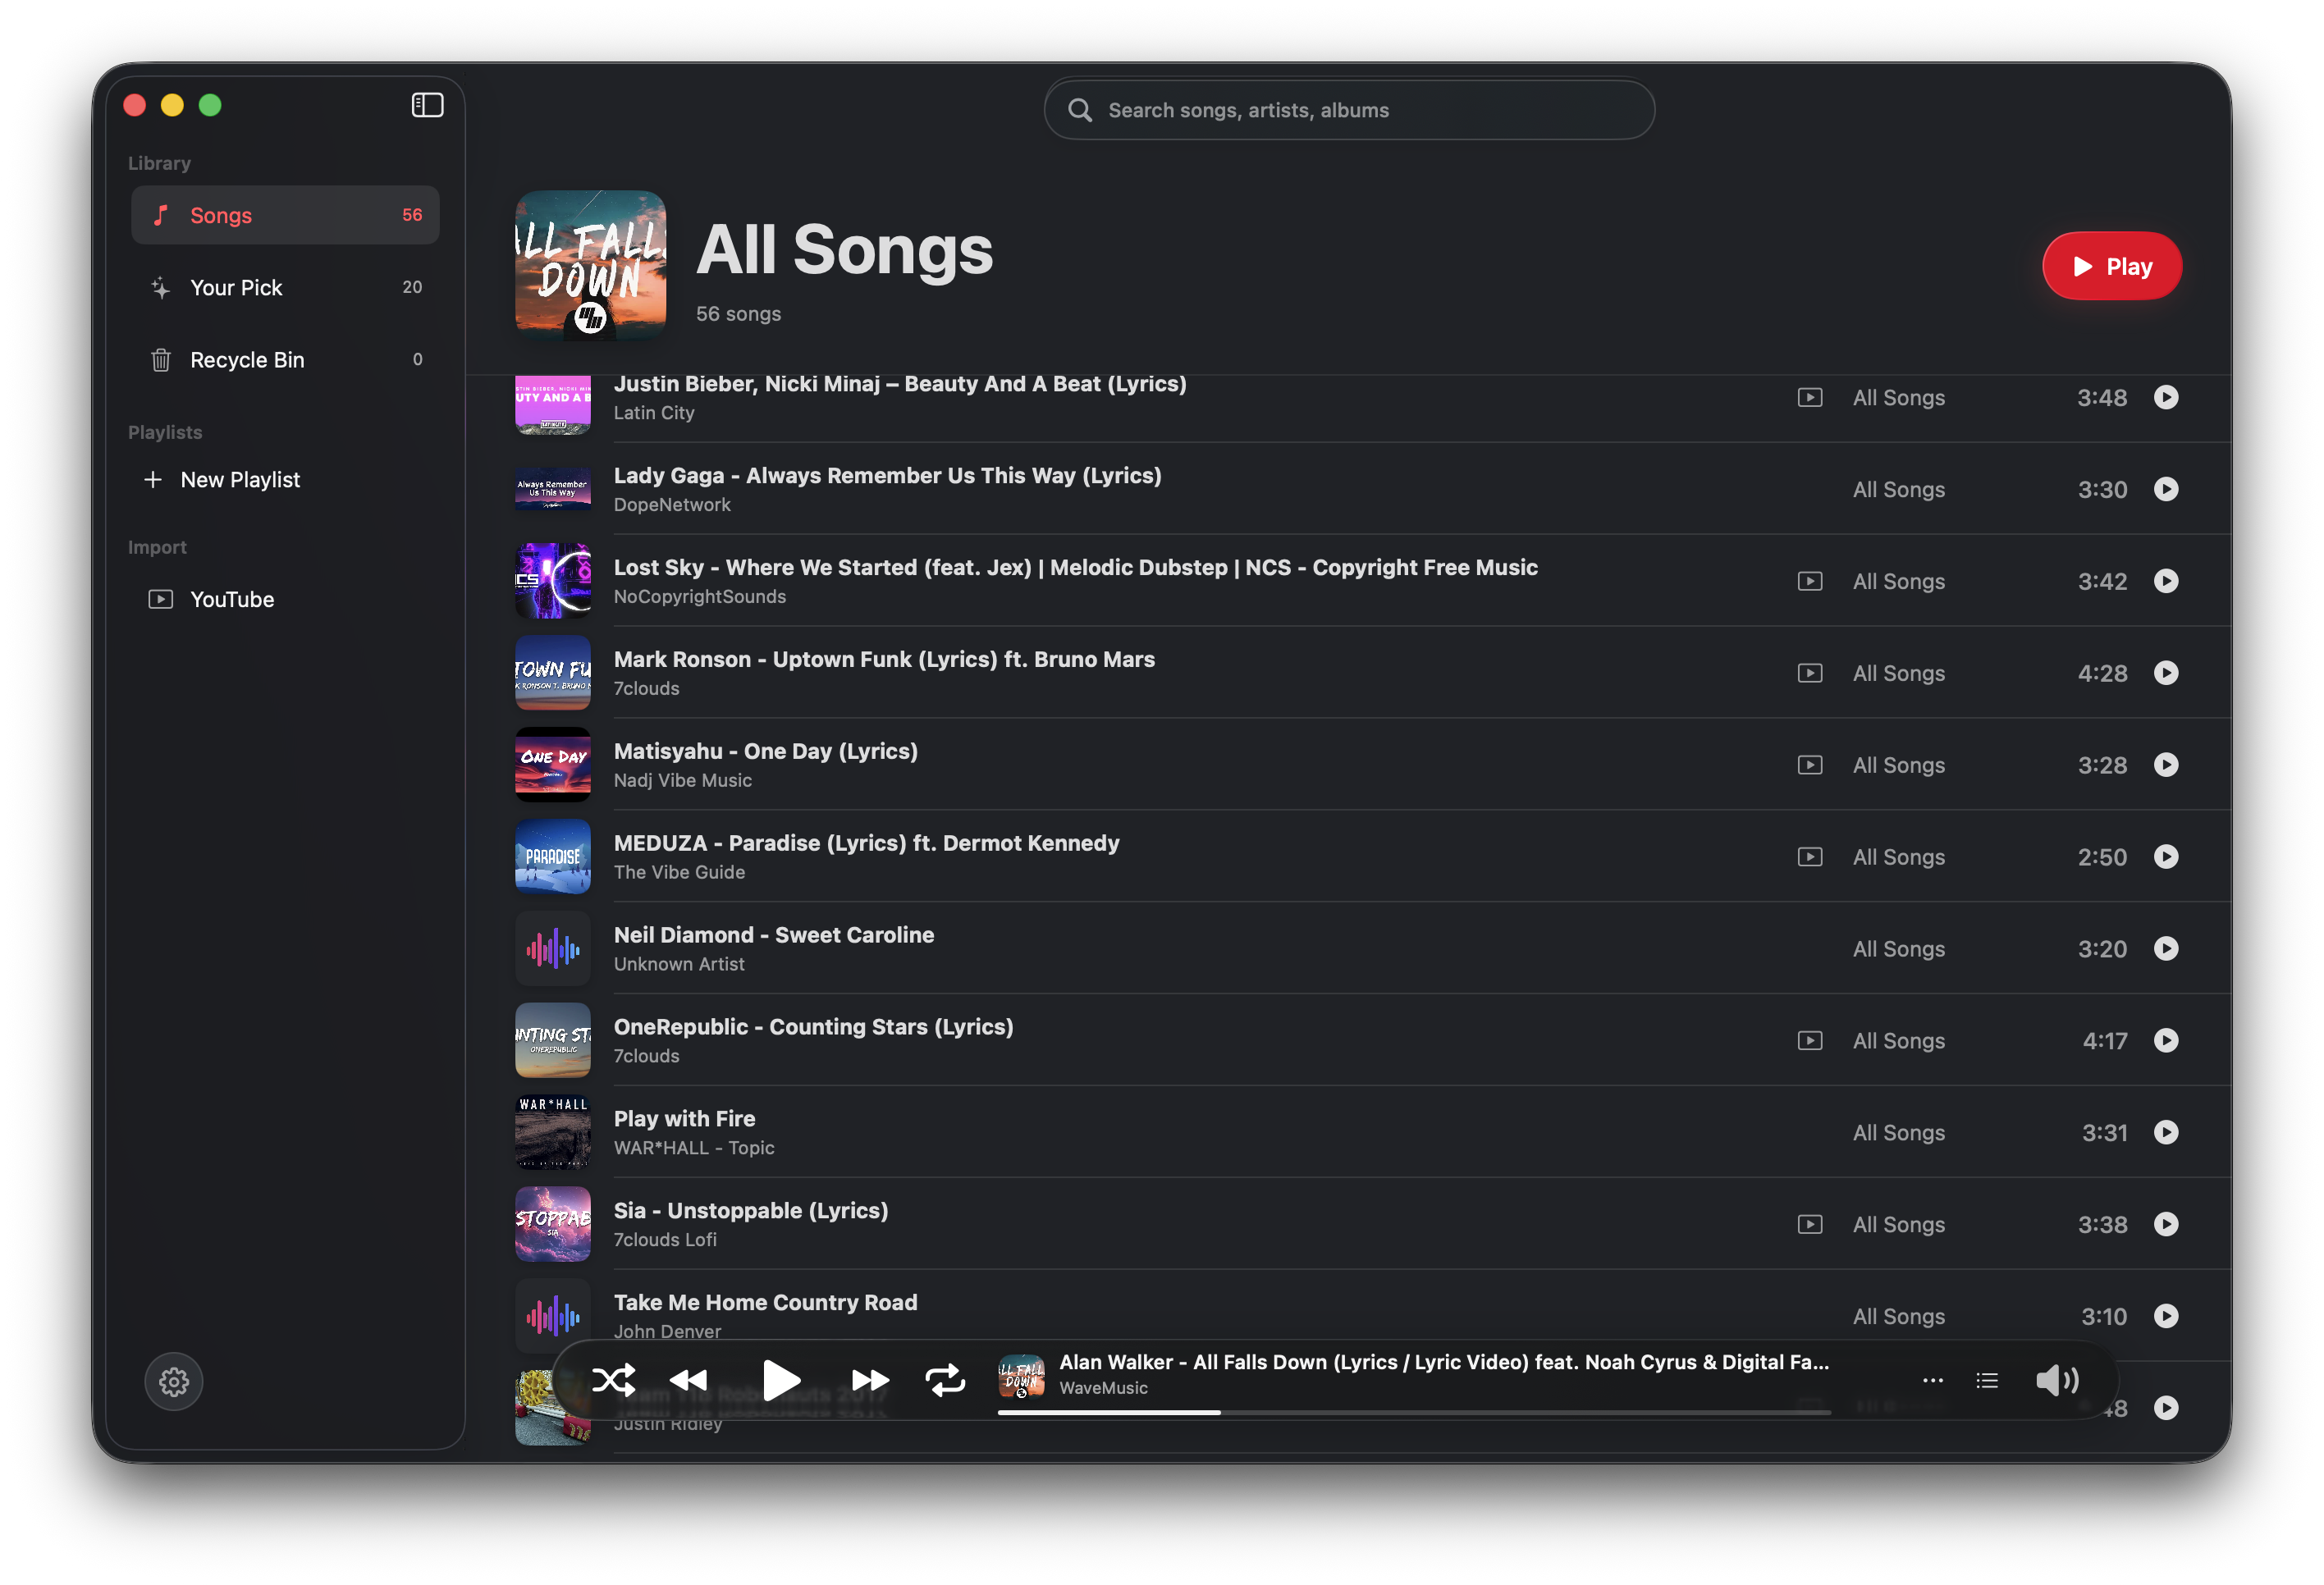This screenshot has height=1585, width=2324.
Task: Click Lost Sky Where We Started thumbnail
Action: pos(553,581)
